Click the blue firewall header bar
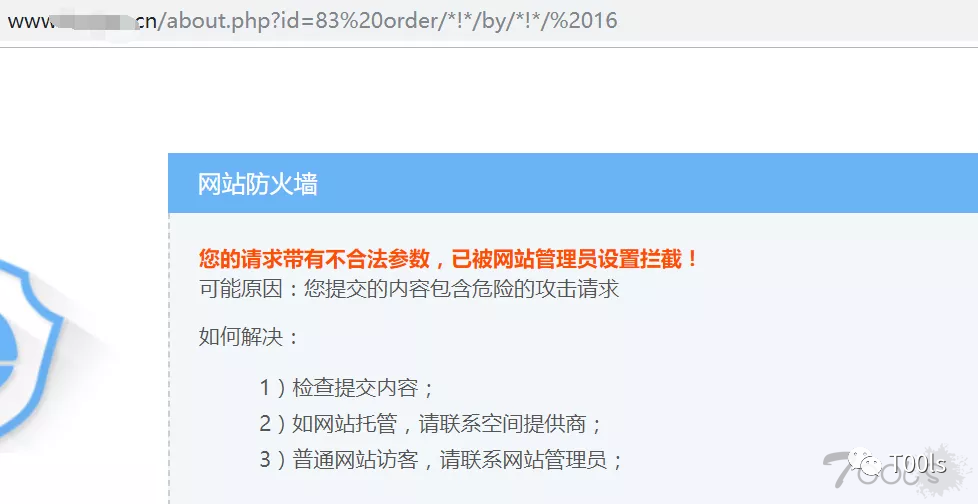Image resolution: width=978 pixels, height=504 pixels. click(x=573, y=183)
